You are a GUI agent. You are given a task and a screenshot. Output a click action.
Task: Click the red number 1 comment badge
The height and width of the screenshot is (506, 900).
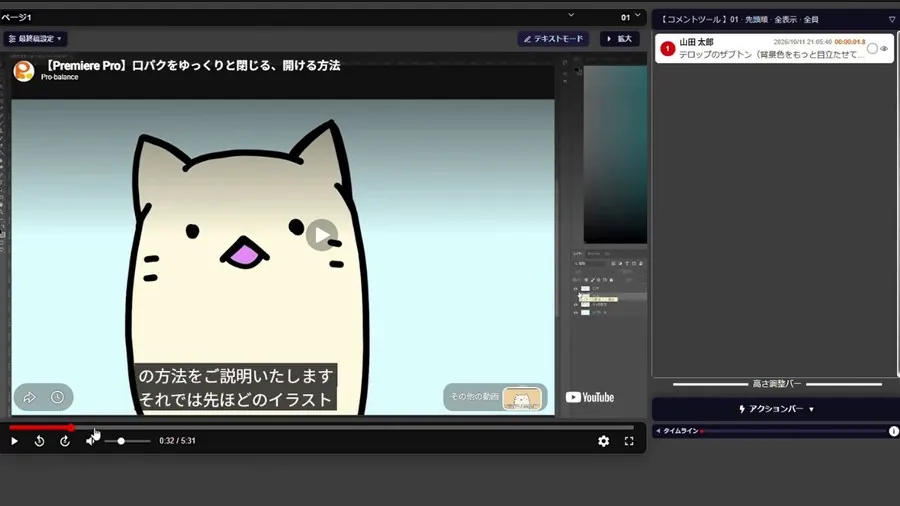pos(668,49)
